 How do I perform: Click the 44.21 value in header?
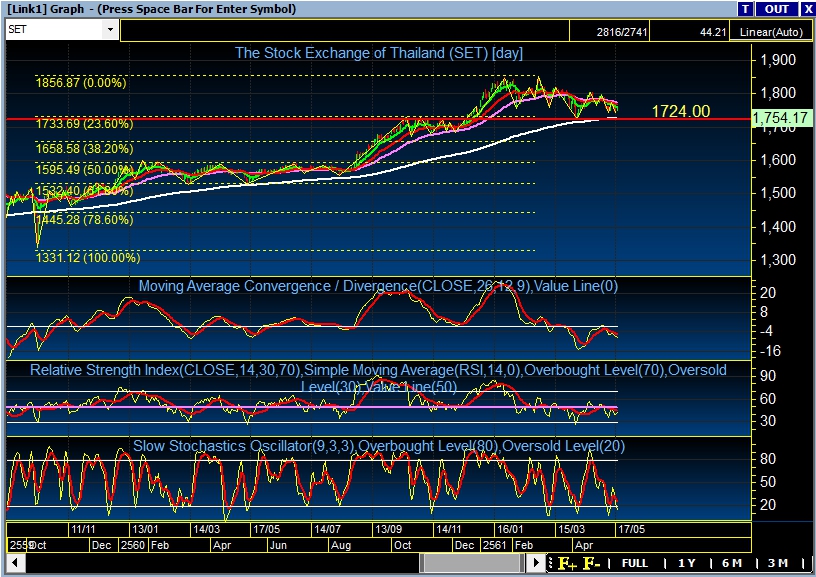point(712,32)
